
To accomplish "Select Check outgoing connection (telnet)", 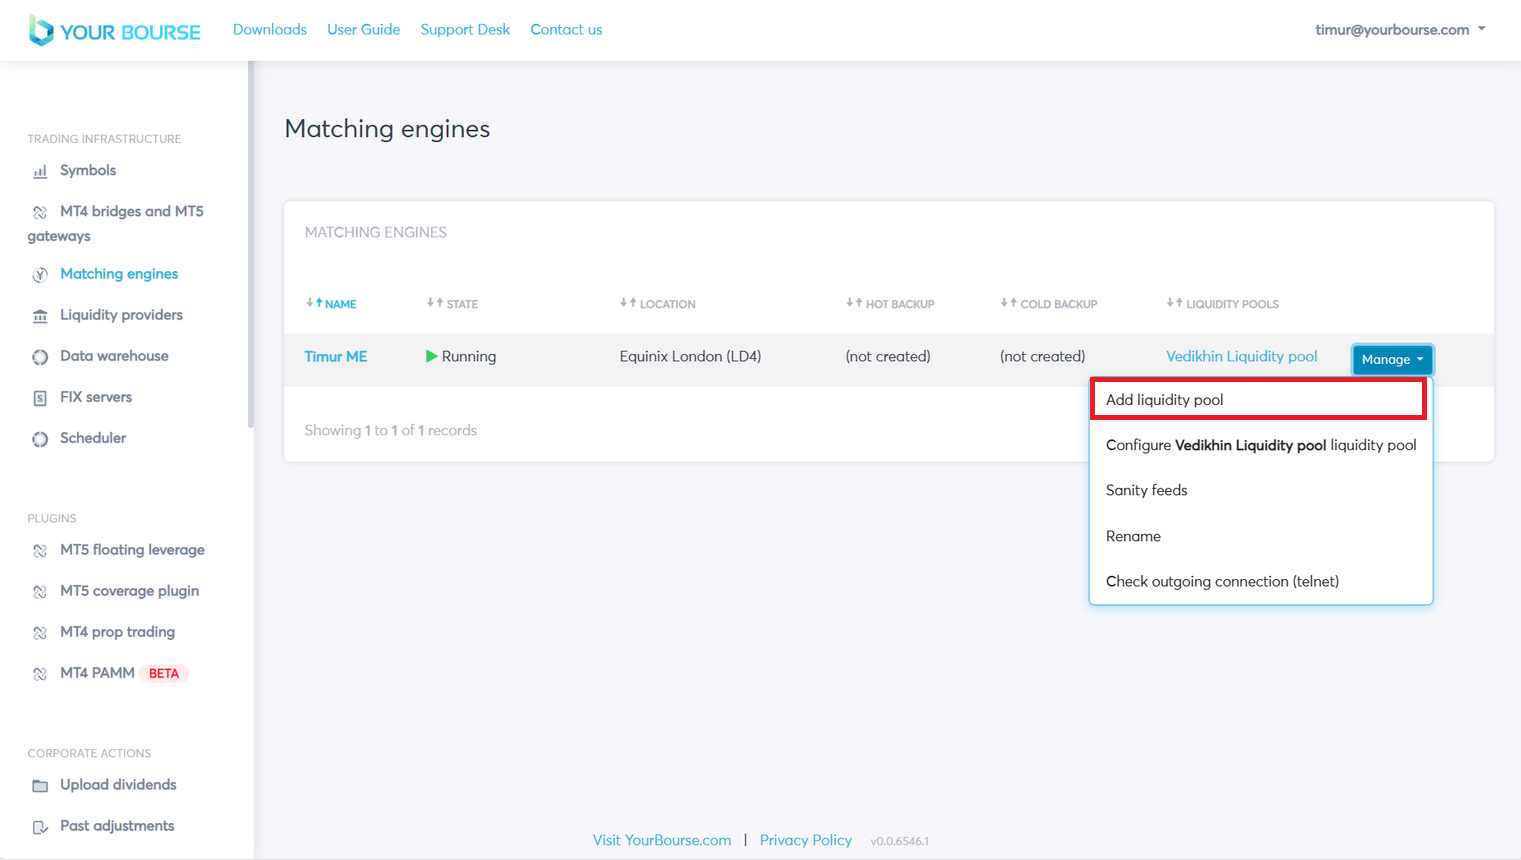I will tap(1221, 581).
